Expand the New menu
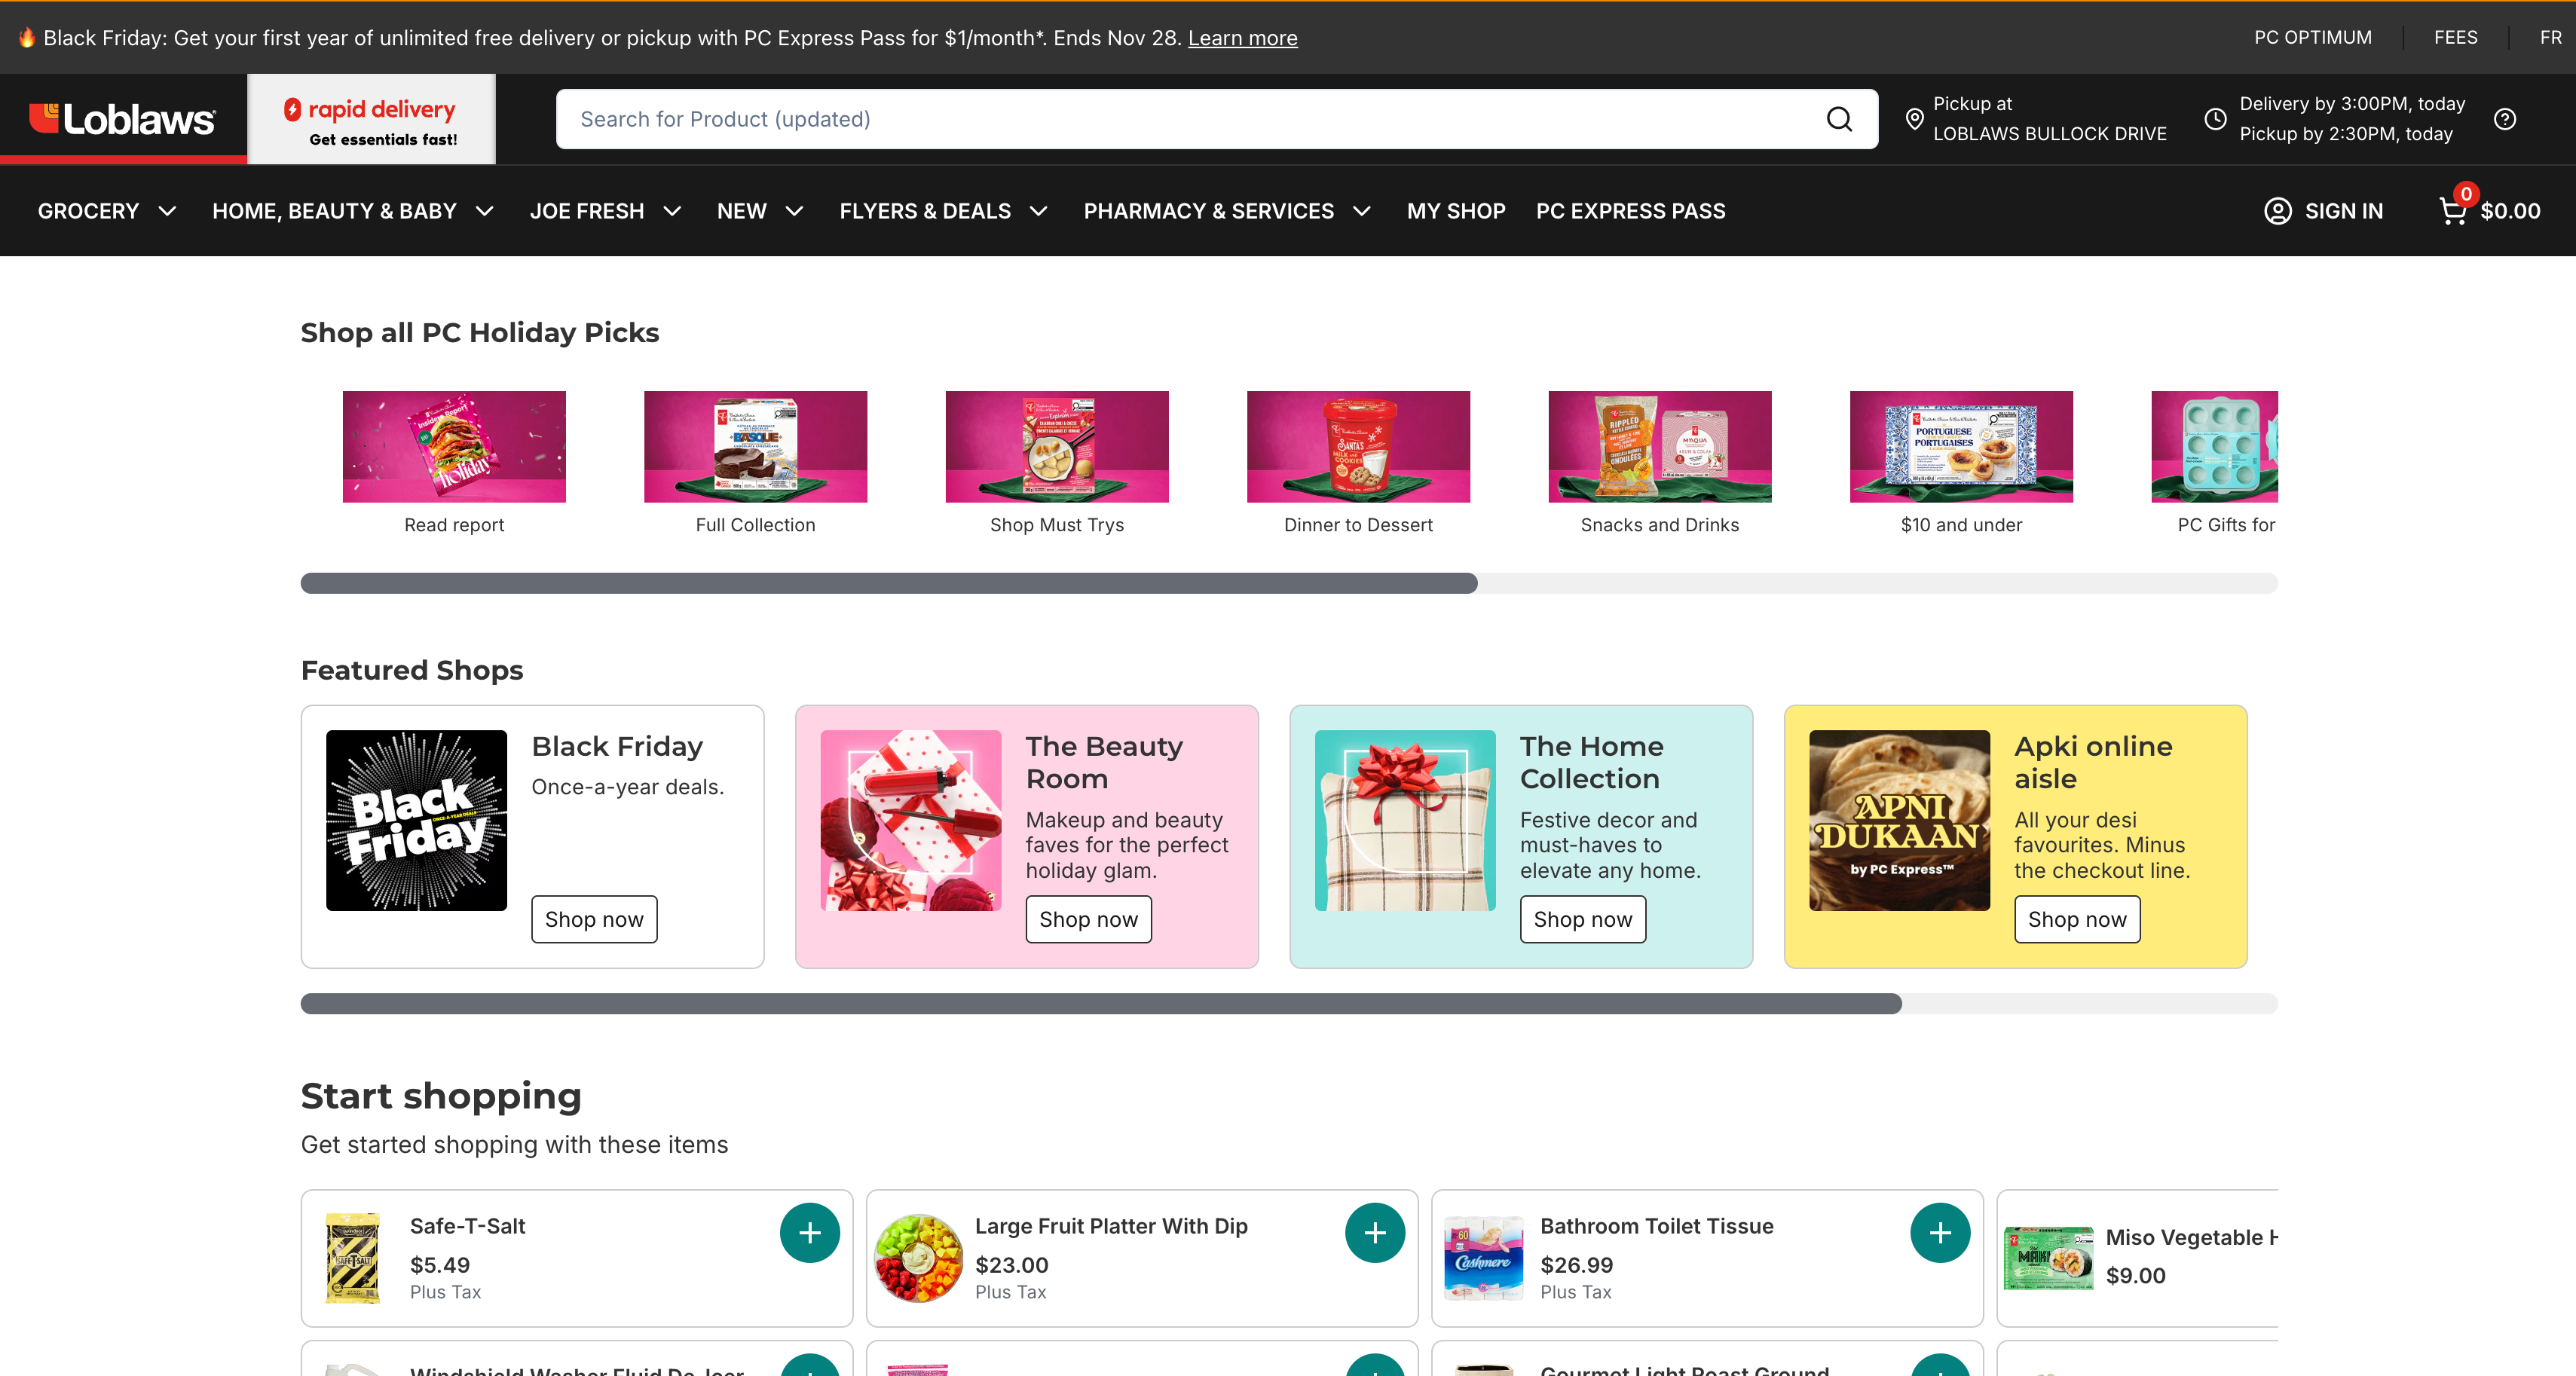Image resolution: width=2576 pixels, height=1376 pixels. pos(760,211)
